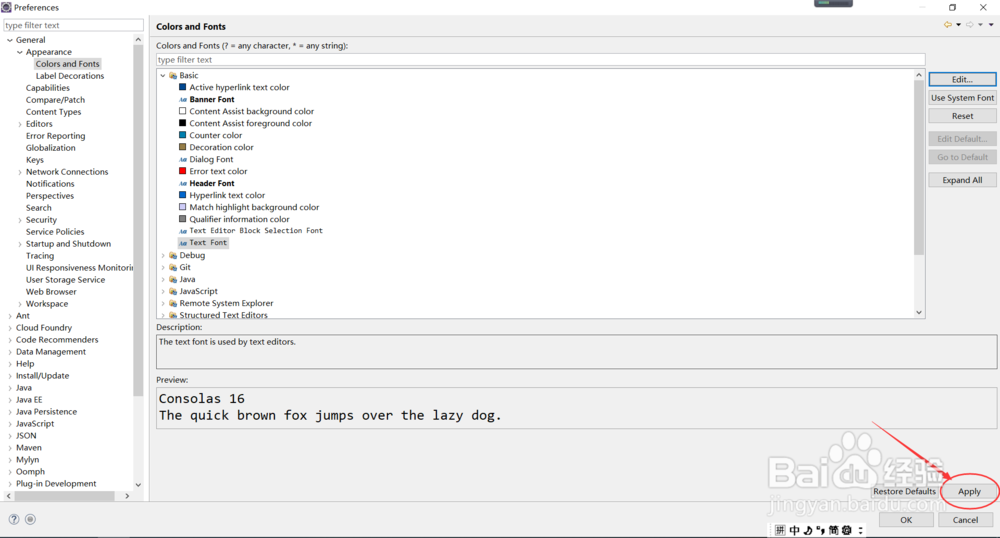Image resolution: width=1000 pixels, height=538 pixels.
Task: Focus the left sidebar filter text field
Action: (x=73, y=25)
